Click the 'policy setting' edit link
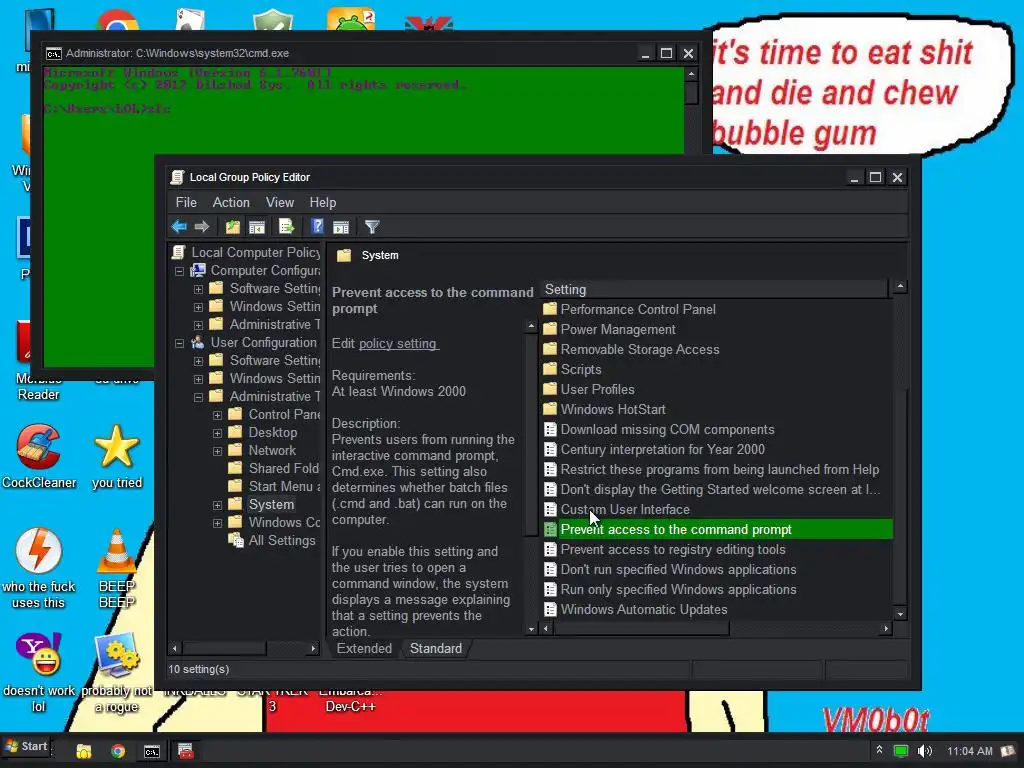The height and width of the screenshot is (768, 1024). 398,344
